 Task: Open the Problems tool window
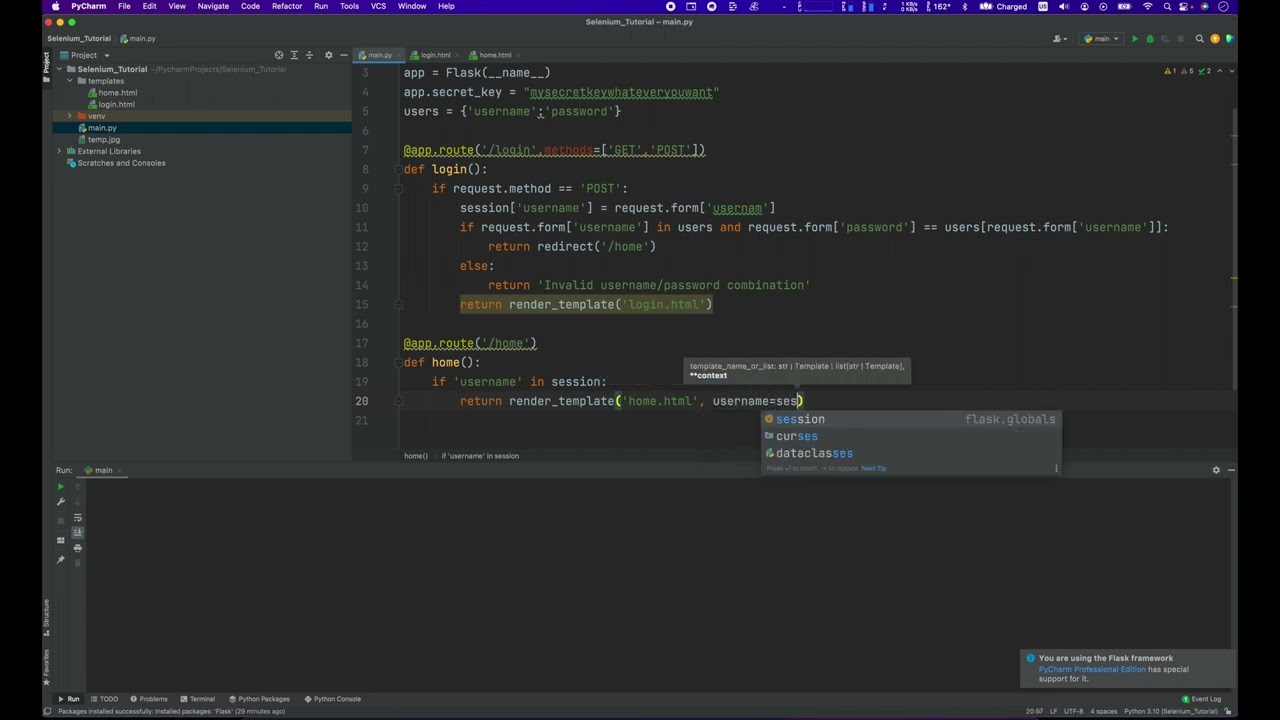(x=148, y=699)
